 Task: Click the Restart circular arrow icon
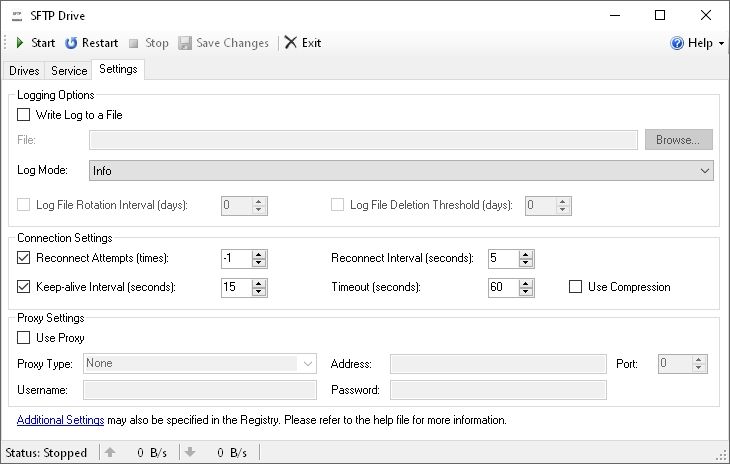click(71, 43)
